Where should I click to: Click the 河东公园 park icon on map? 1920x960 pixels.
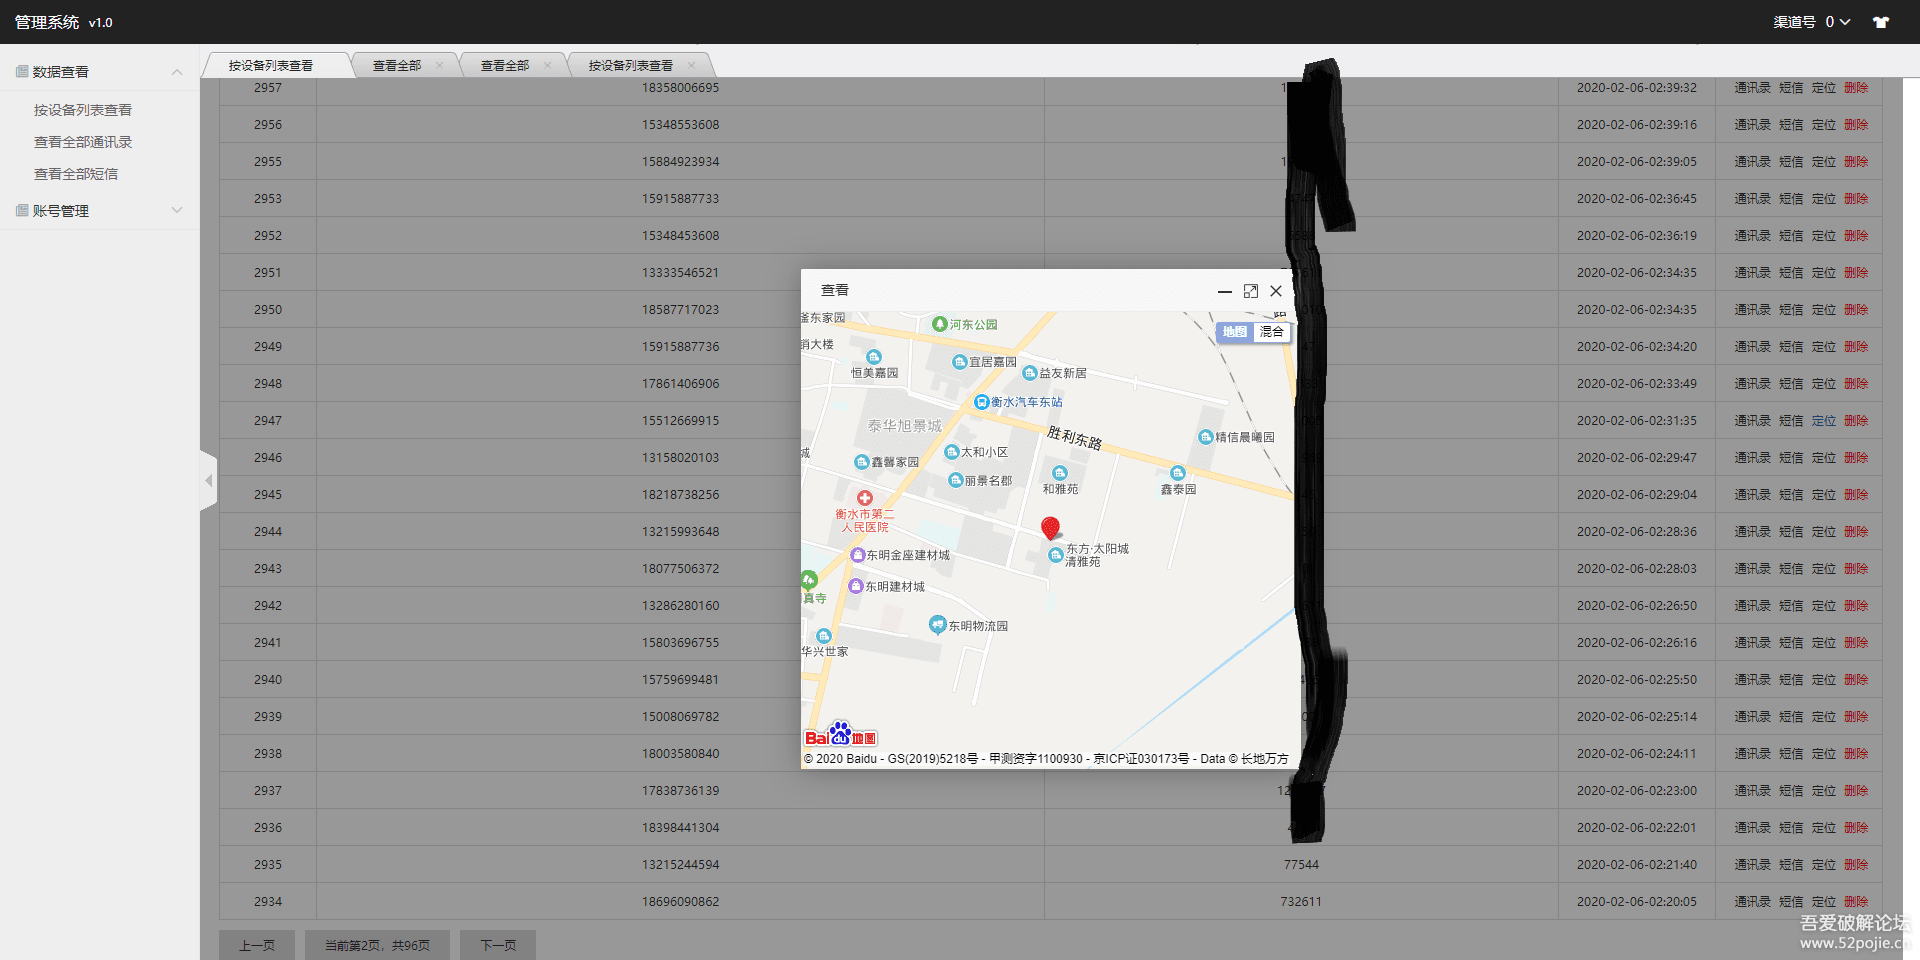coord(939,324)
